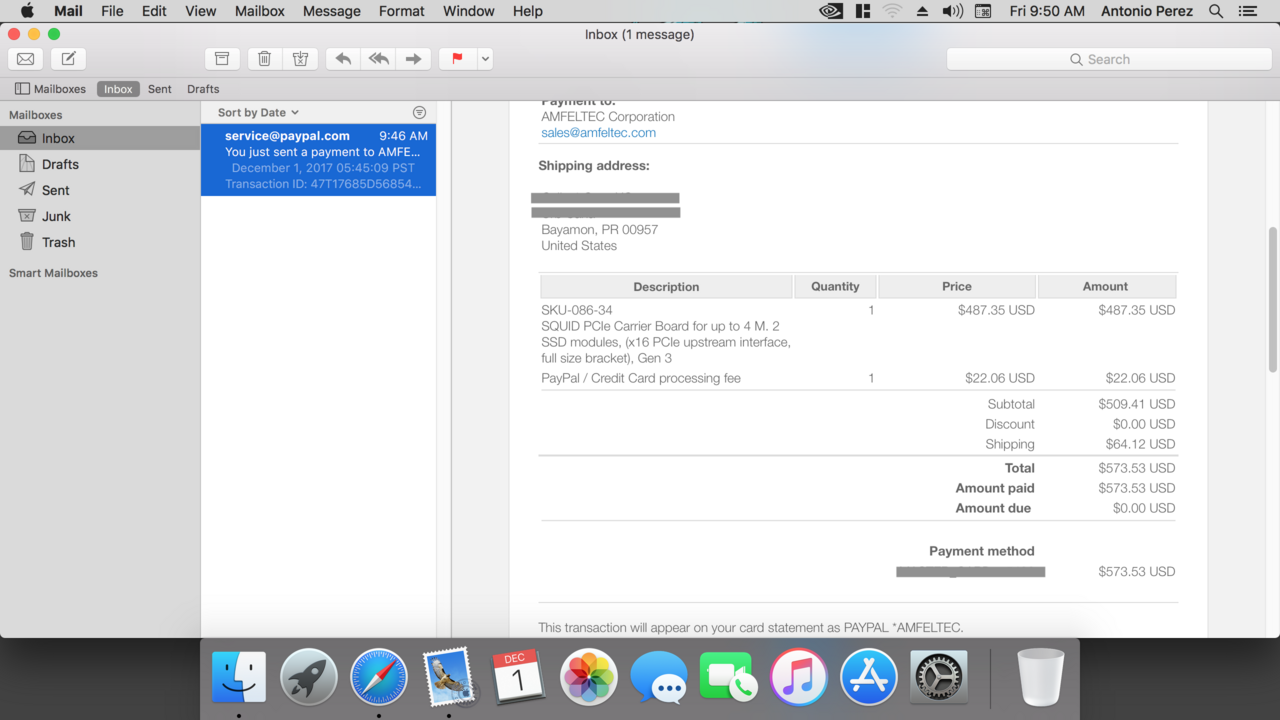Open Inbox mailbox in sidebar
The width and height of the screenshot is (1280, 720).
(100, 138)
